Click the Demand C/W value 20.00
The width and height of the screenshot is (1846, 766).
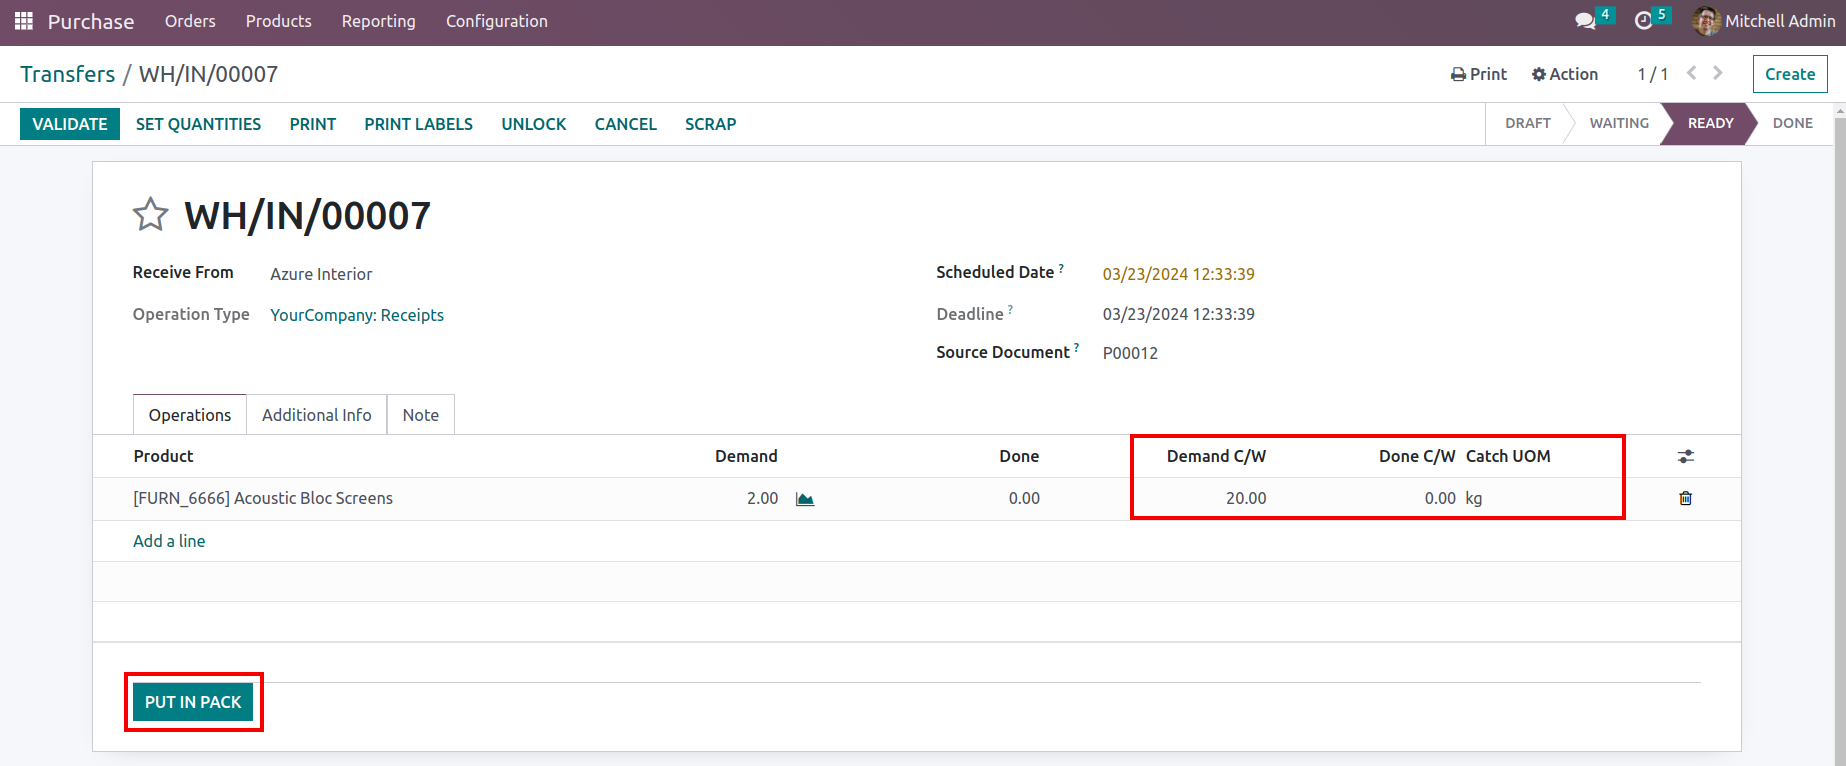(1246, 498)
